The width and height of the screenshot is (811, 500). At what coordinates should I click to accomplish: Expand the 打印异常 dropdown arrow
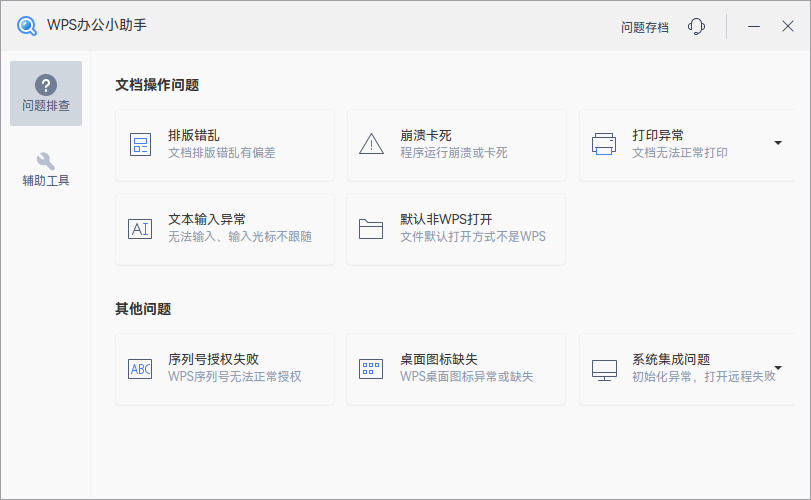click(778, 143)
